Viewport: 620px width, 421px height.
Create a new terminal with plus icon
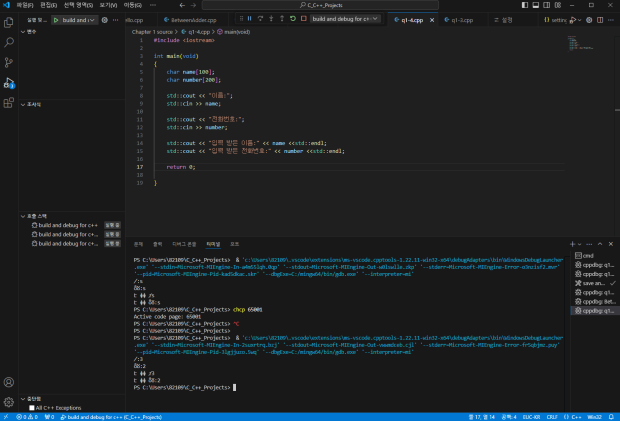[572, 244]
